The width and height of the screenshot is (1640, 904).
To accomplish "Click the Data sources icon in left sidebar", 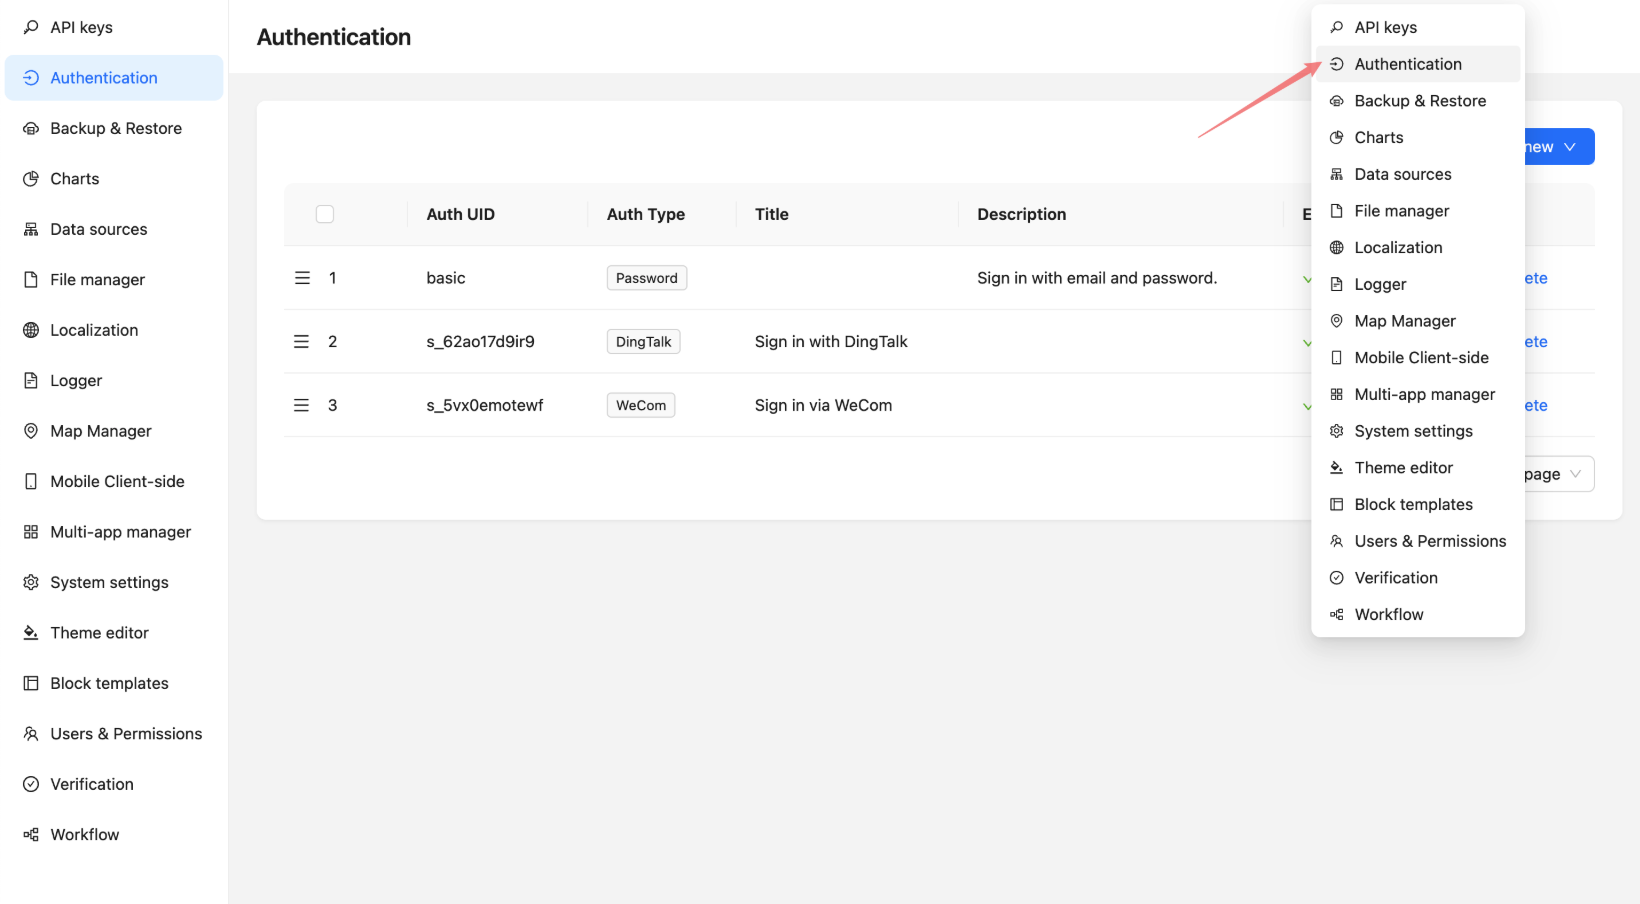I will pyautogui.click(x=31, y=229).
